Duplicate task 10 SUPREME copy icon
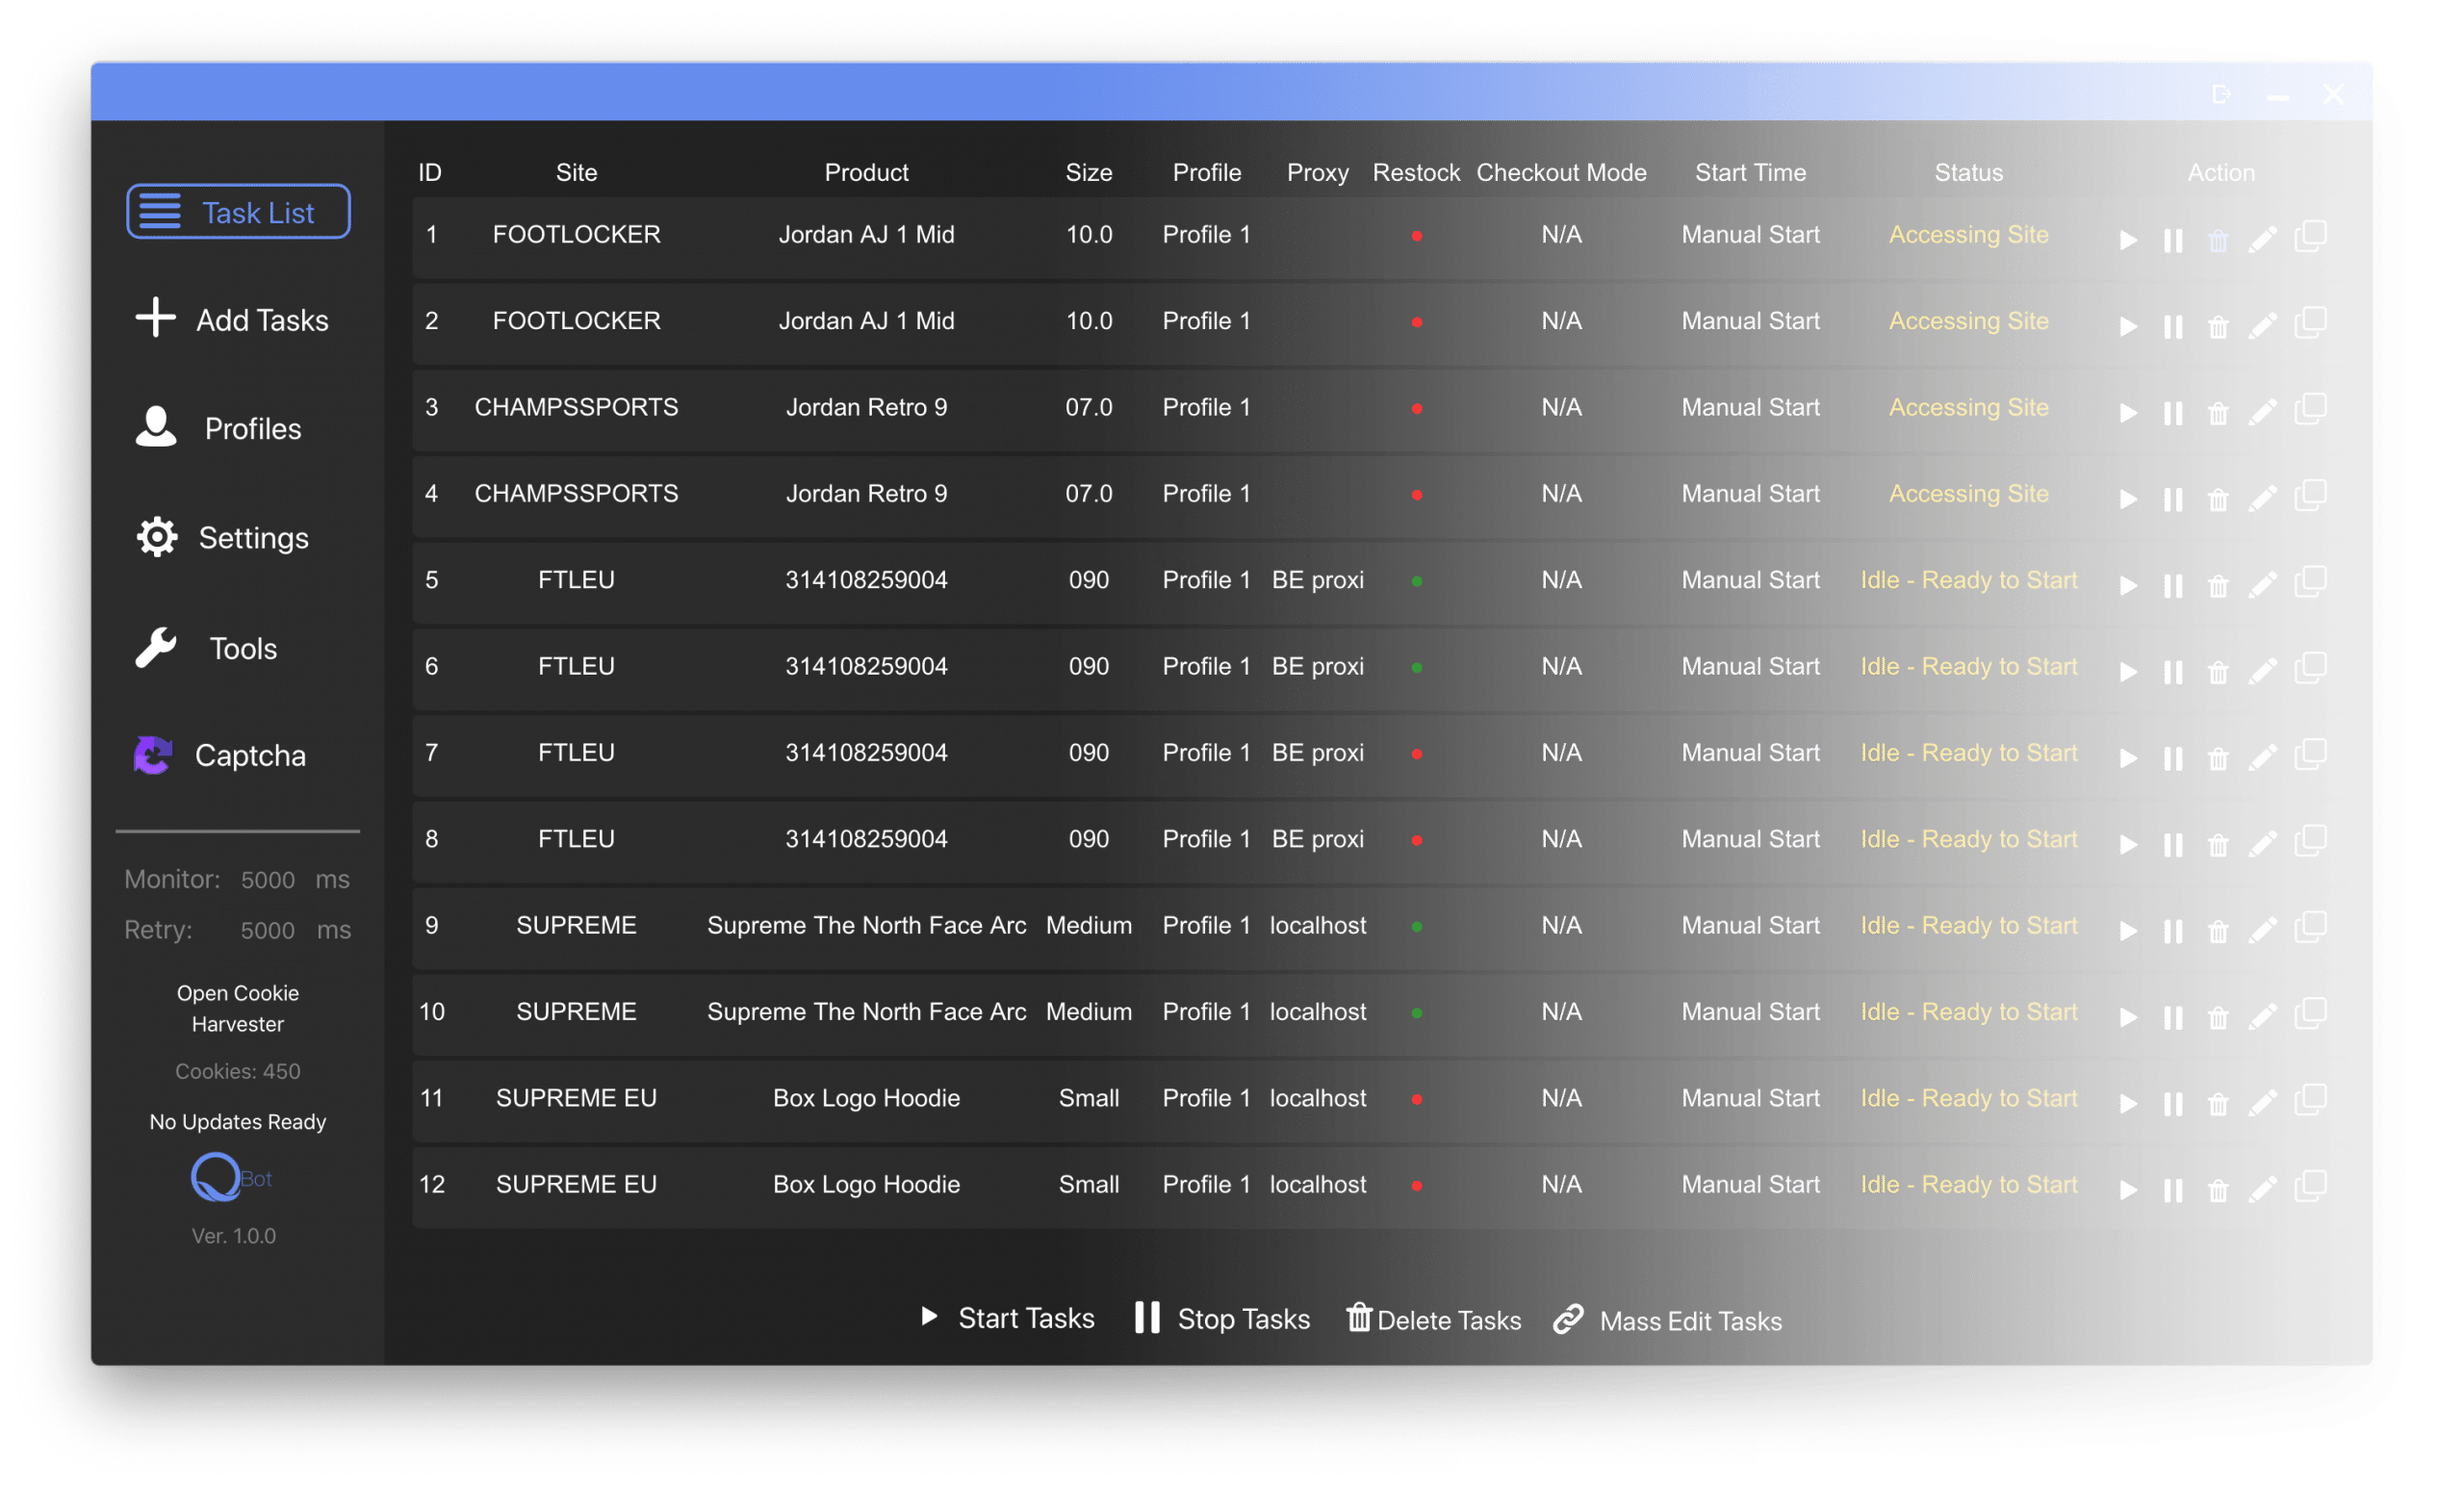The width and height of the screenshot is (2464, 1486). coord(2310,1013)
